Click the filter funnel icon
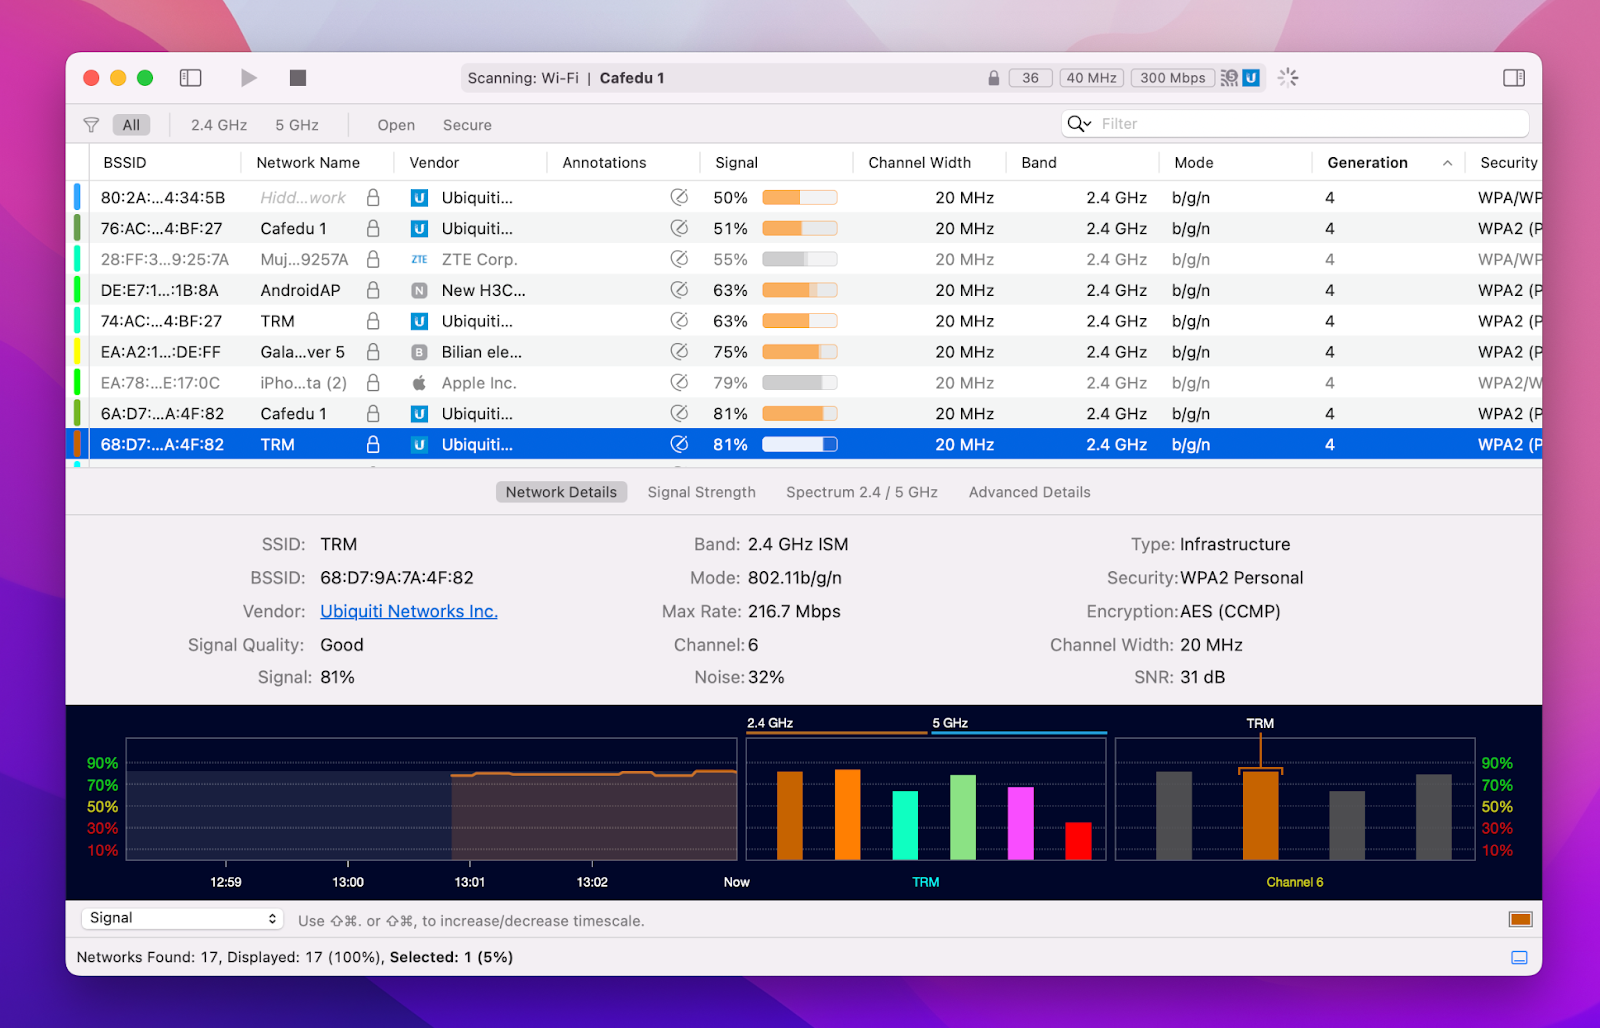The height and width of the screenshot is (1028, 1600). [91, 125]
